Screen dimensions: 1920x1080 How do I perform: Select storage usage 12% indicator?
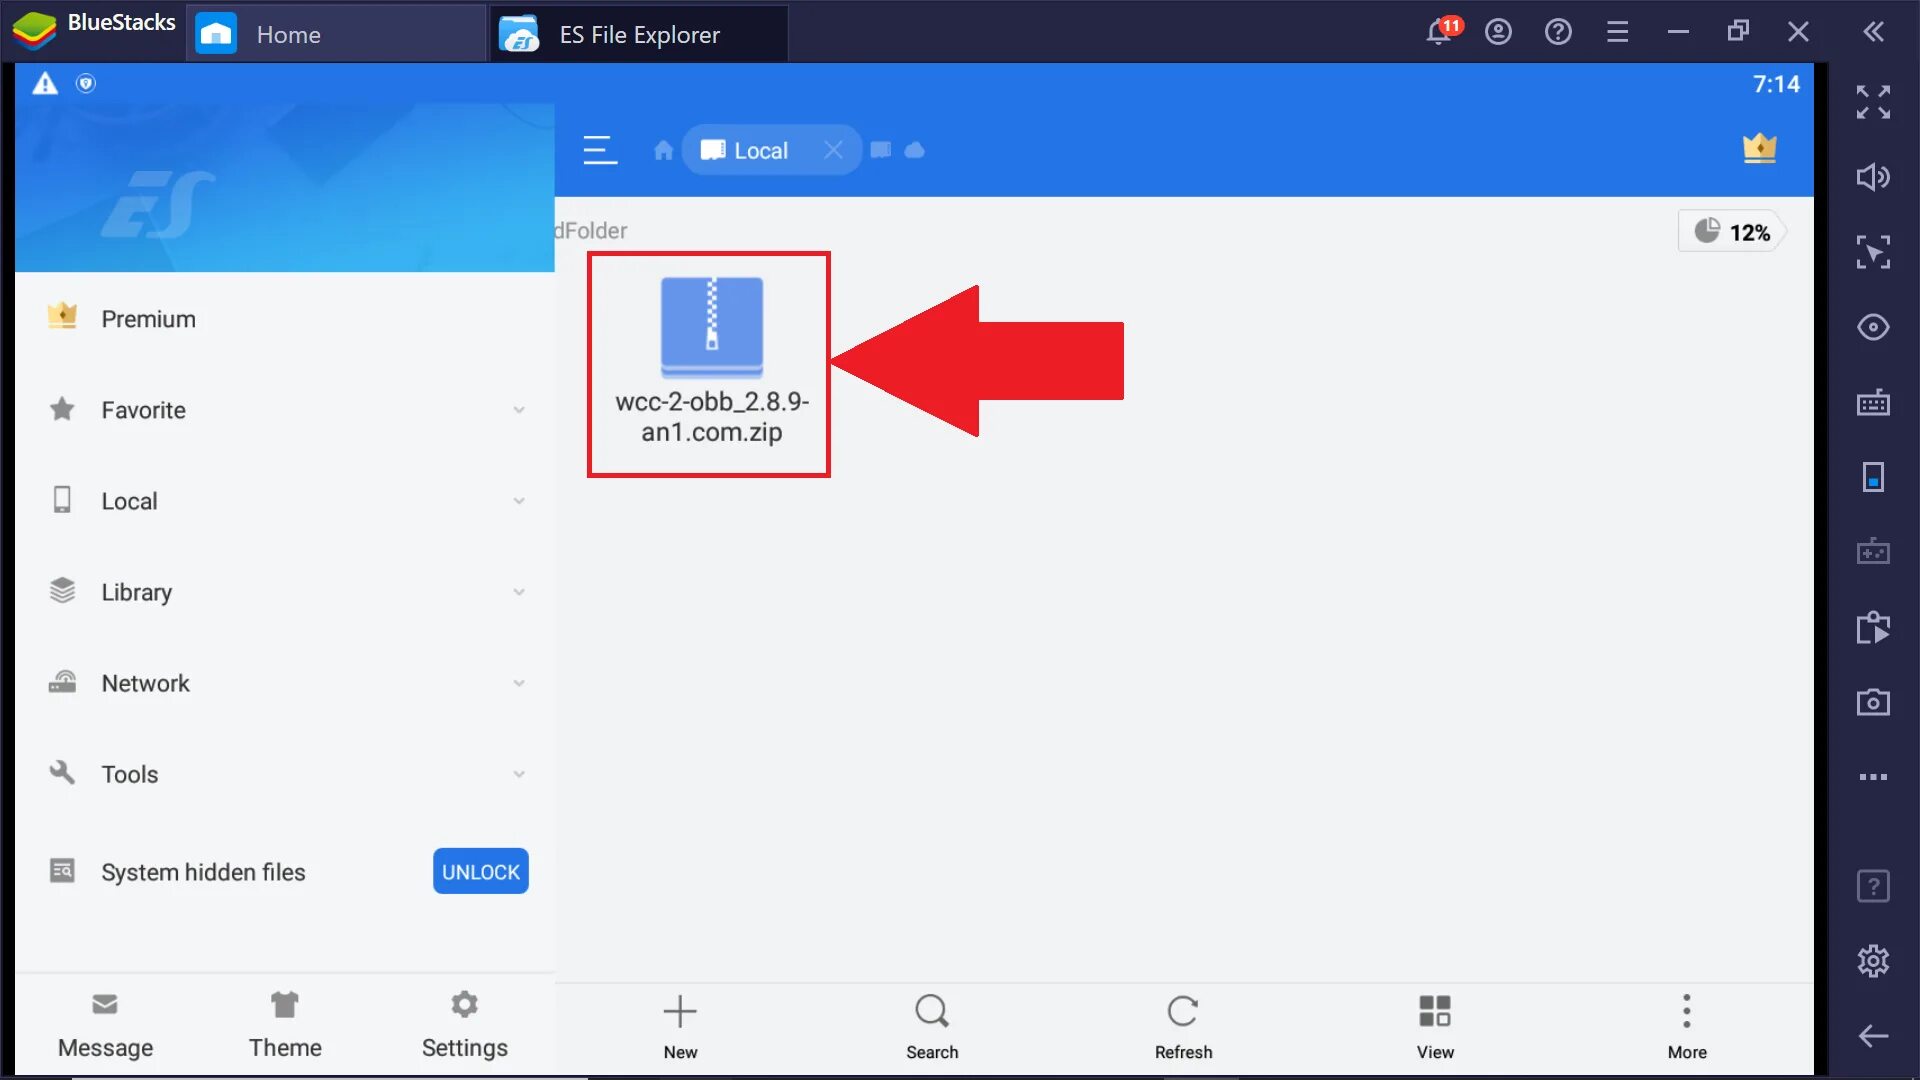click(x=1733, y=232)
